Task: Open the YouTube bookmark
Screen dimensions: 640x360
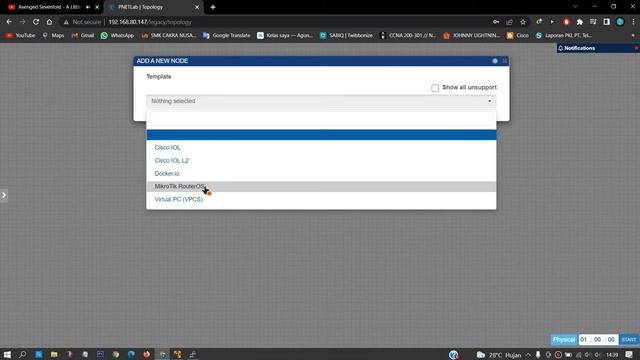Action: pos(20,36)
